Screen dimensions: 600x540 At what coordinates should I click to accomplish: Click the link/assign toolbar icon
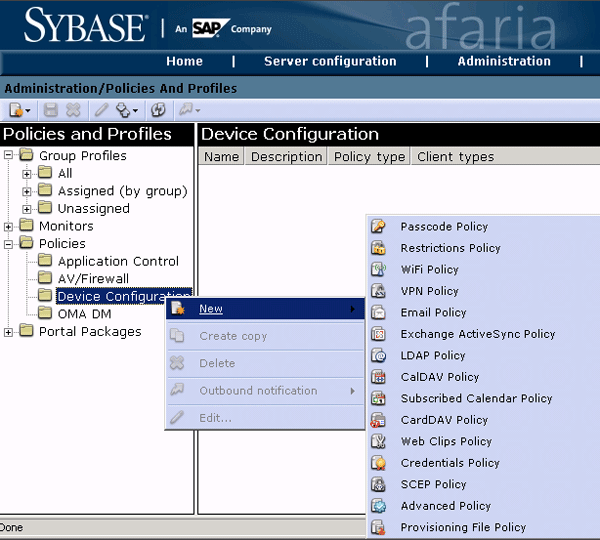coord(123,110)
